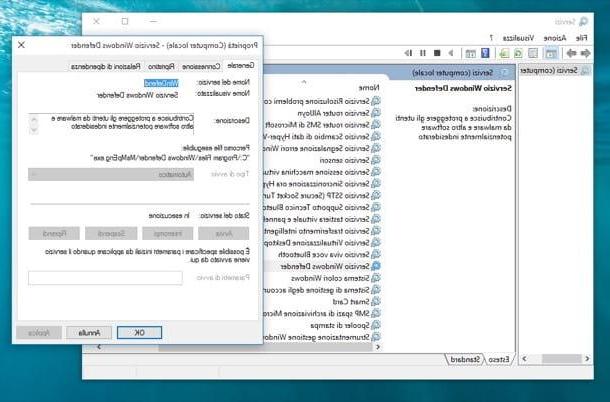Select the Esteso view tab under the list
The height and width of the screenshot is (402, 610).
coord(499,359)
